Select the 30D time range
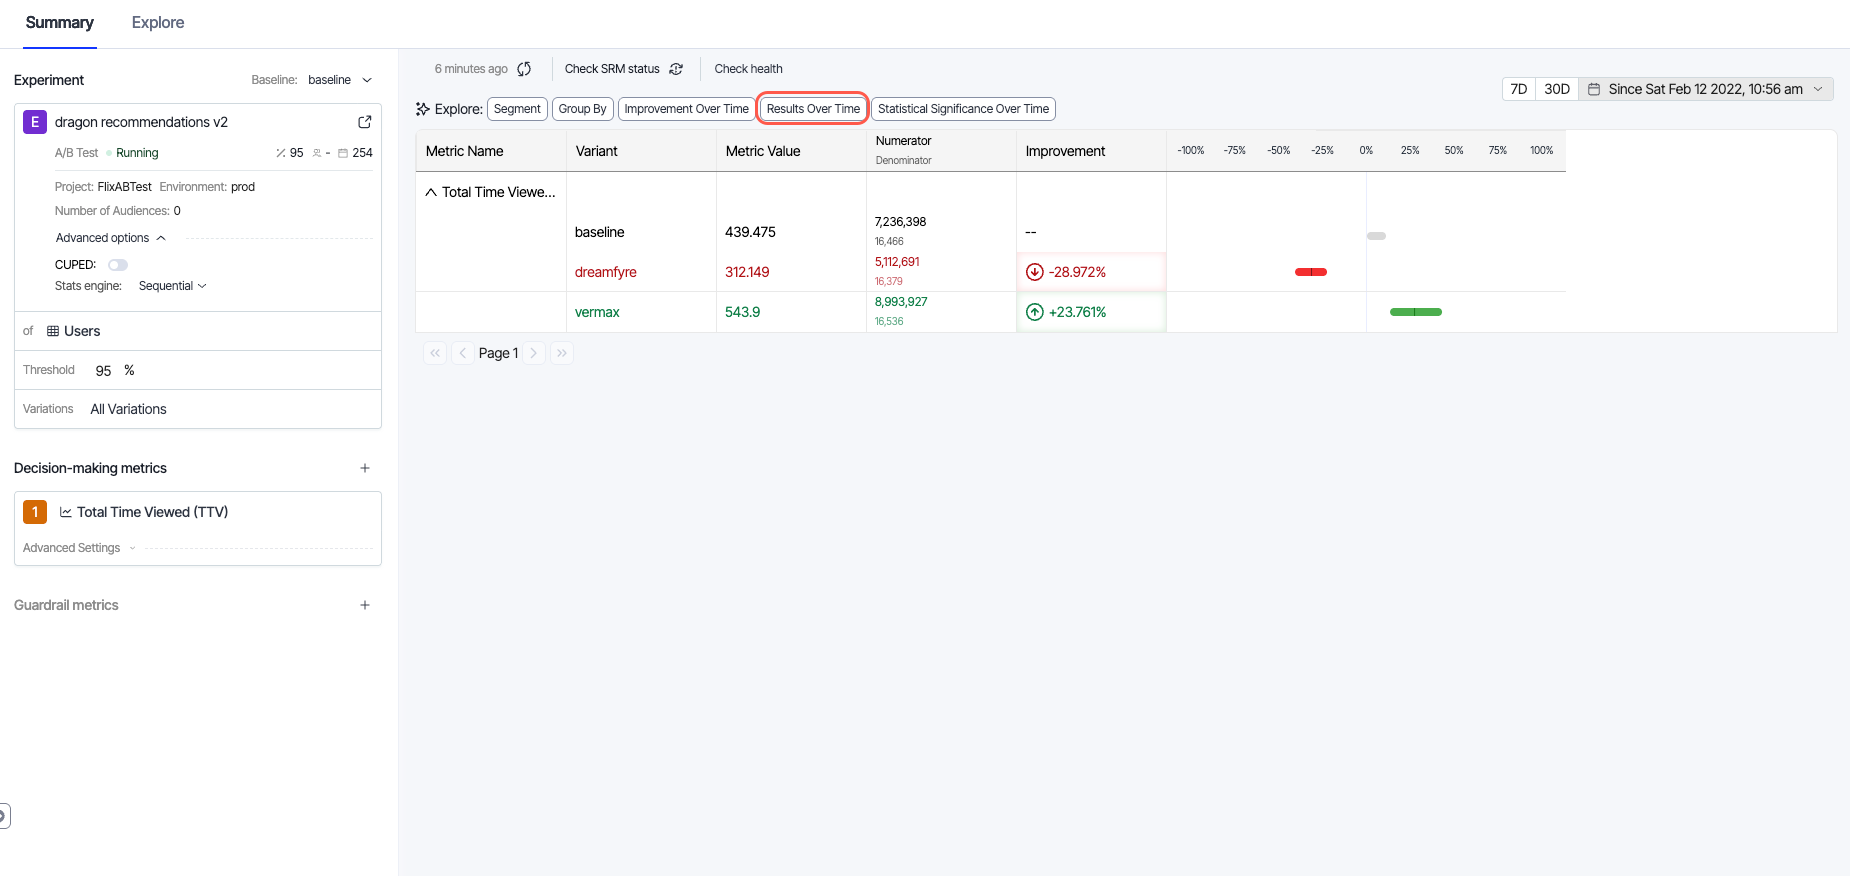1850x876 pixels. 1556,89
